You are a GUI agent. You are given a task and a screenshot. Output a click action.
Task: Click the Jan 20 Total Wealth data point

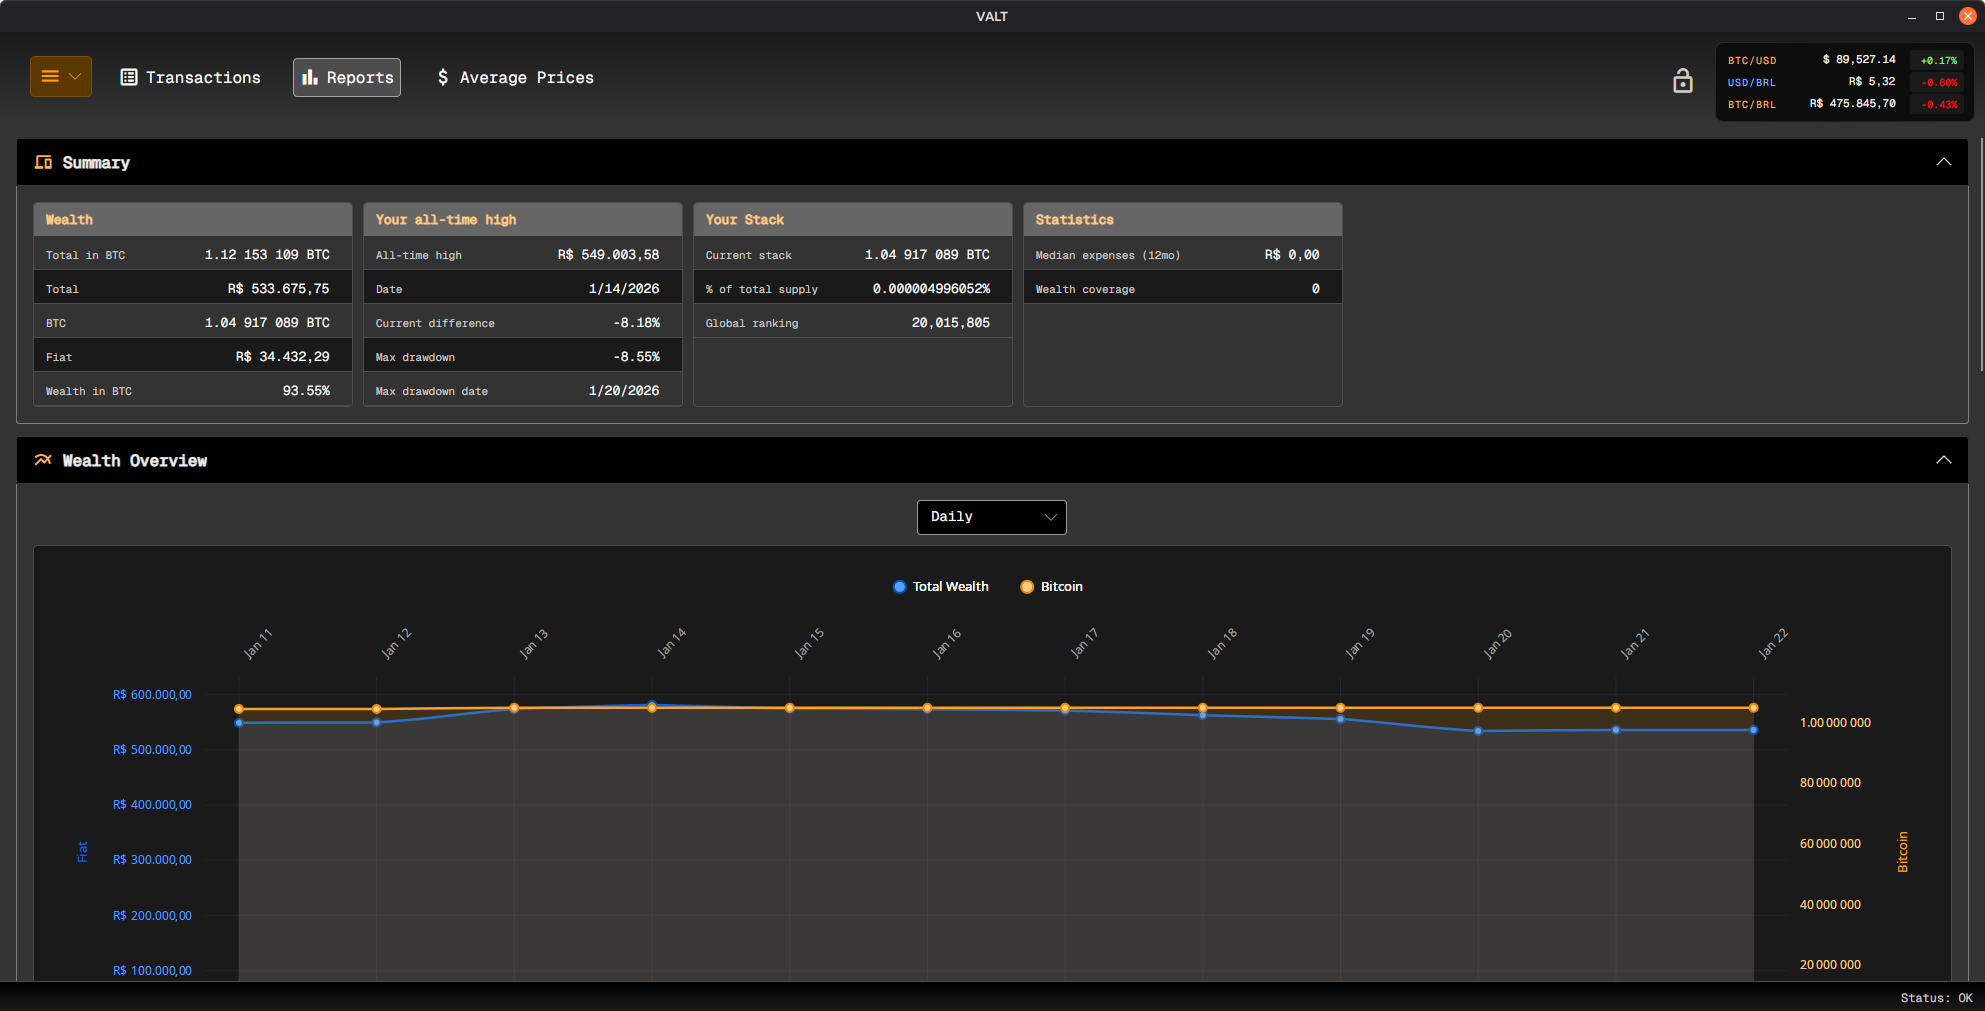pos(1478,731)
